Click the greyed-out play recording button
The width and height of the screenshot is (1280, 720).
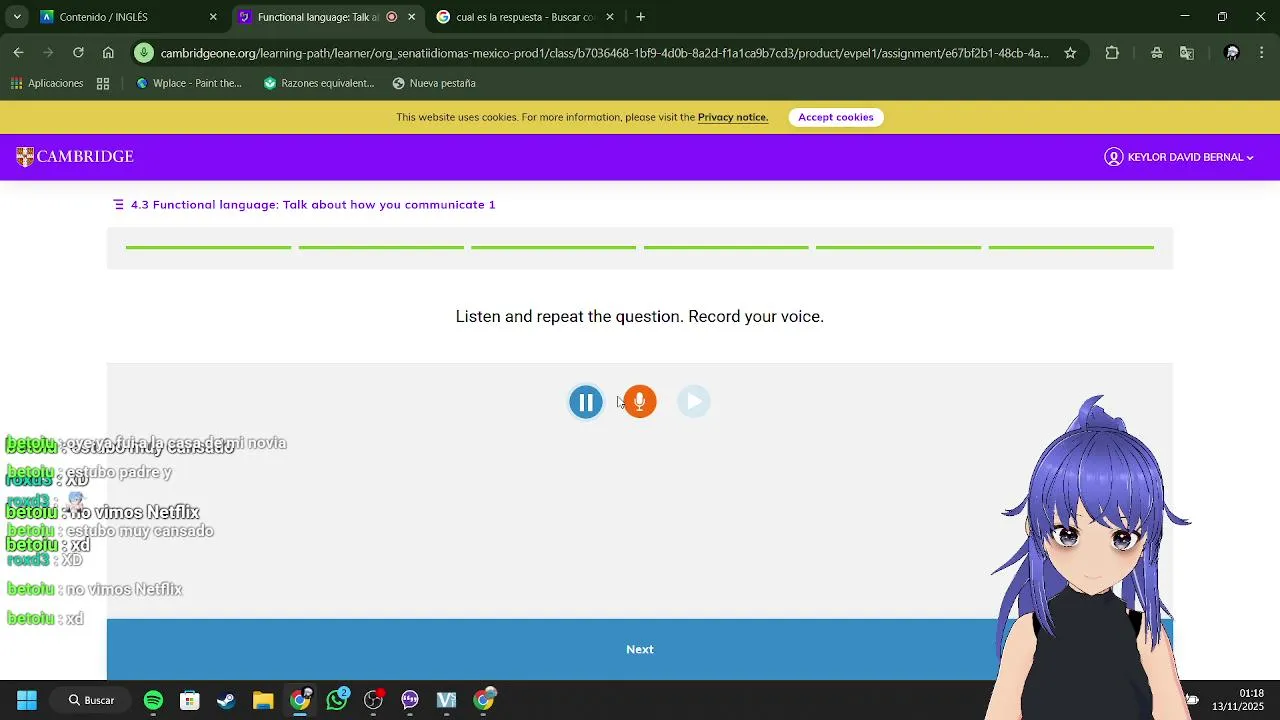pyautogui.click(x=694, y=402)
